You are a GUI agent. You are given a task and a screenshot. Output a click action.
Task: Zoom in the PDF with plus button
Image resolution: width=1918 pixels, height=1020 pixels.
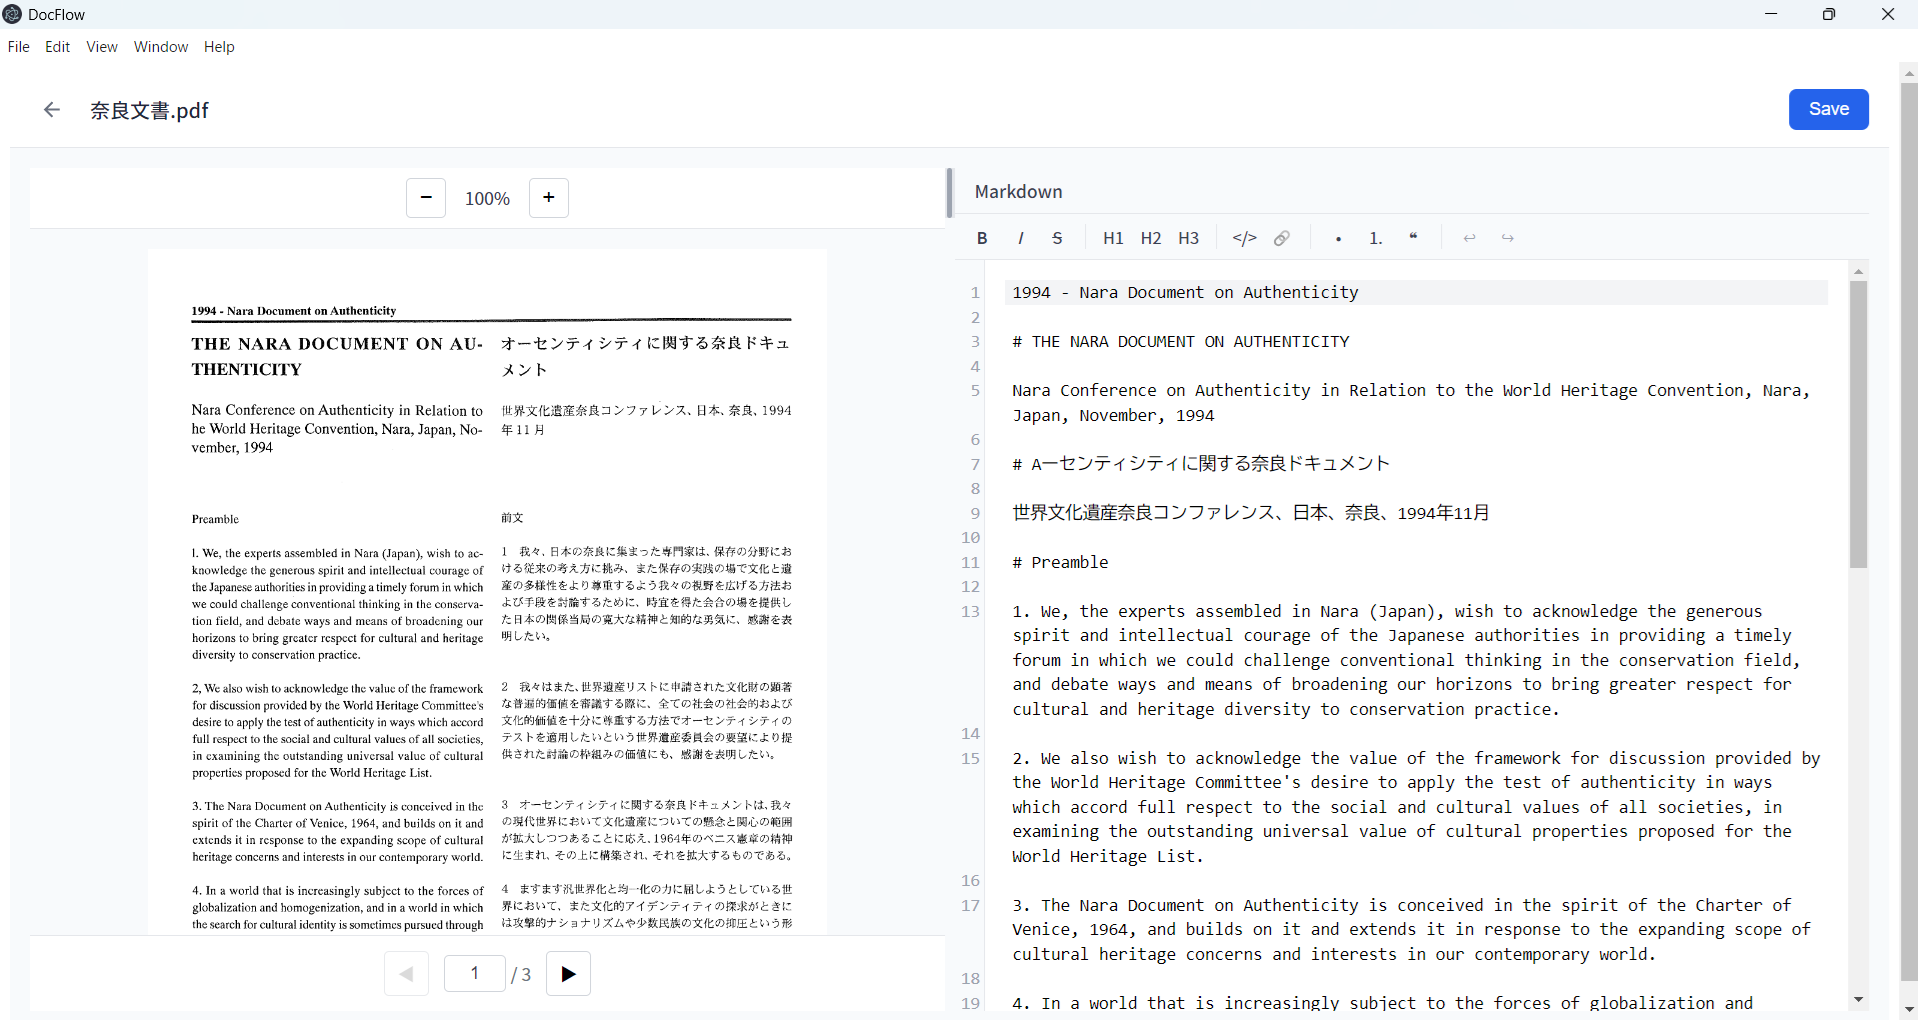click(x=548, y=198)
